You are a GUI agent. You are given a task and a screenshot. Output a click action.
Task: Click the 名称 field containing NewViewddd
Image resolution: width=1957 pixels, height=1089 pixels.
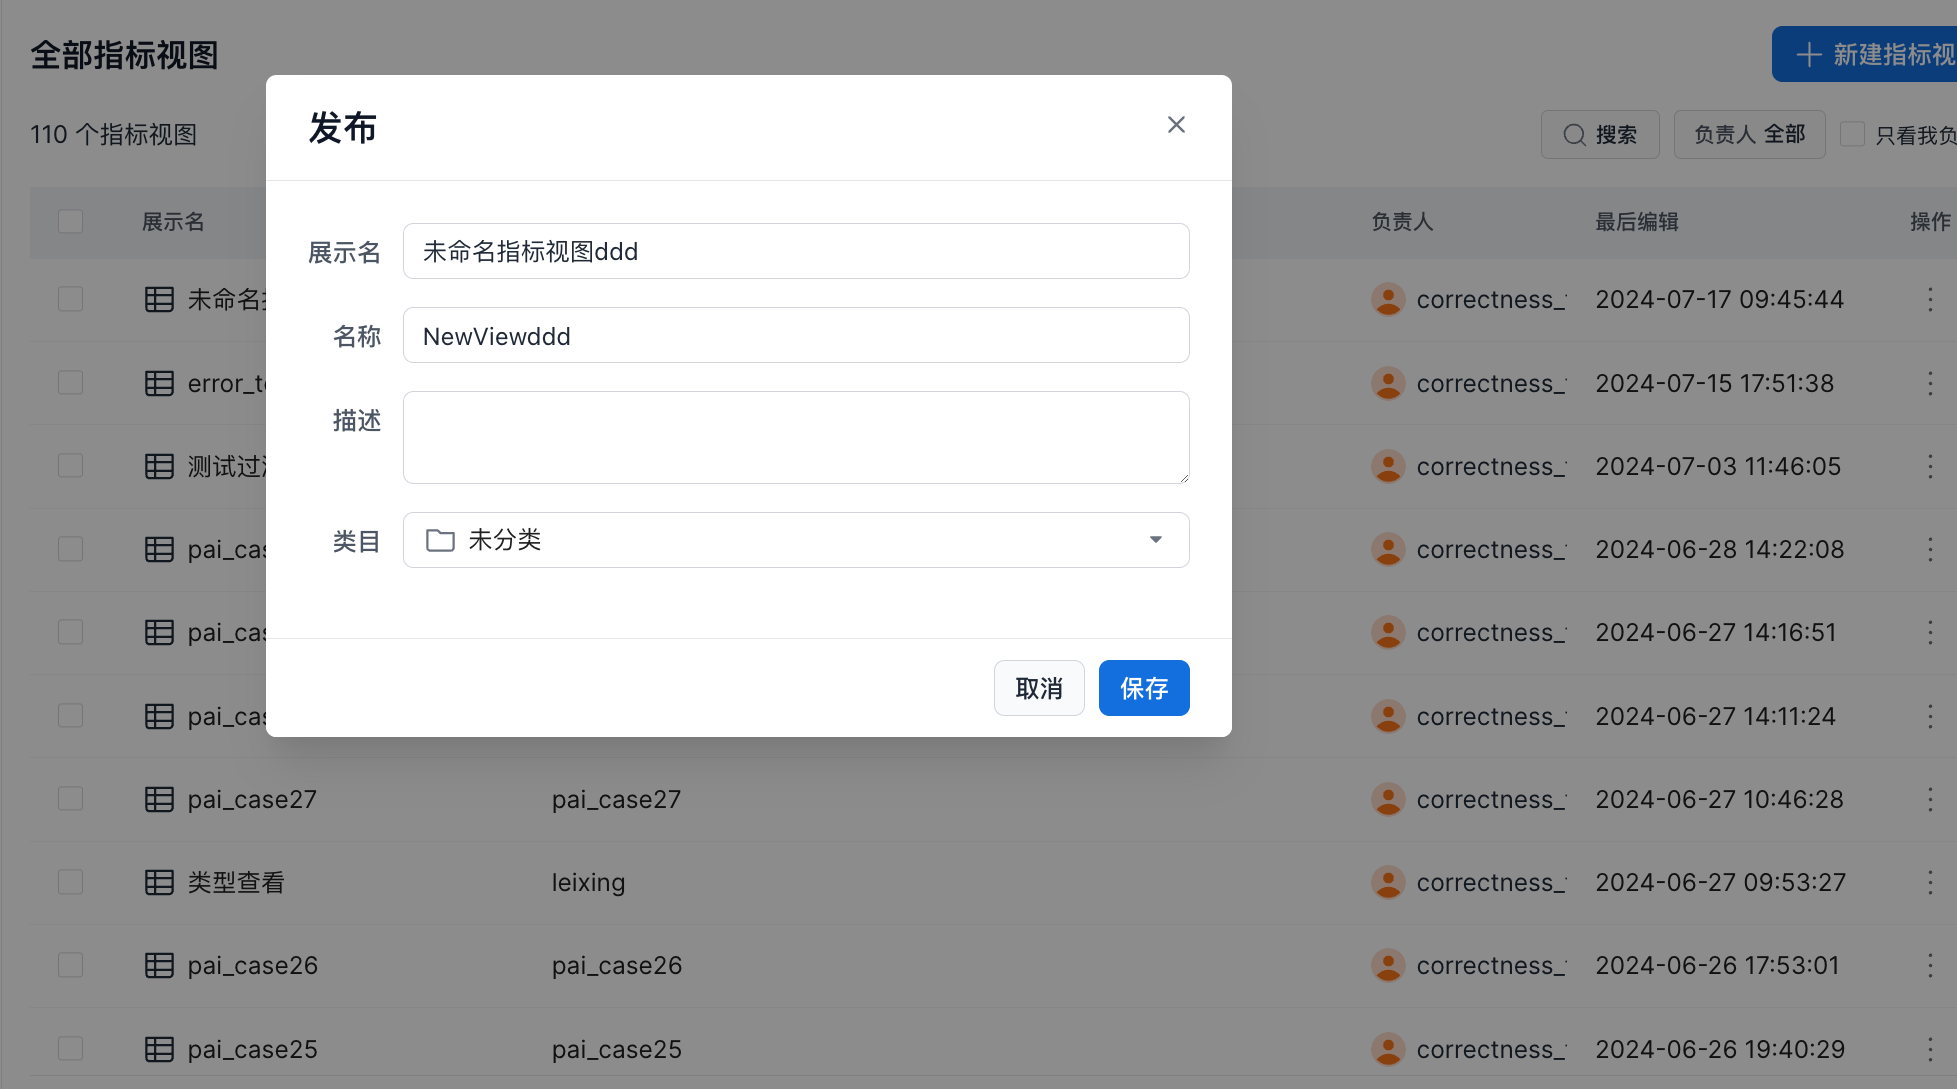(795, 336)
